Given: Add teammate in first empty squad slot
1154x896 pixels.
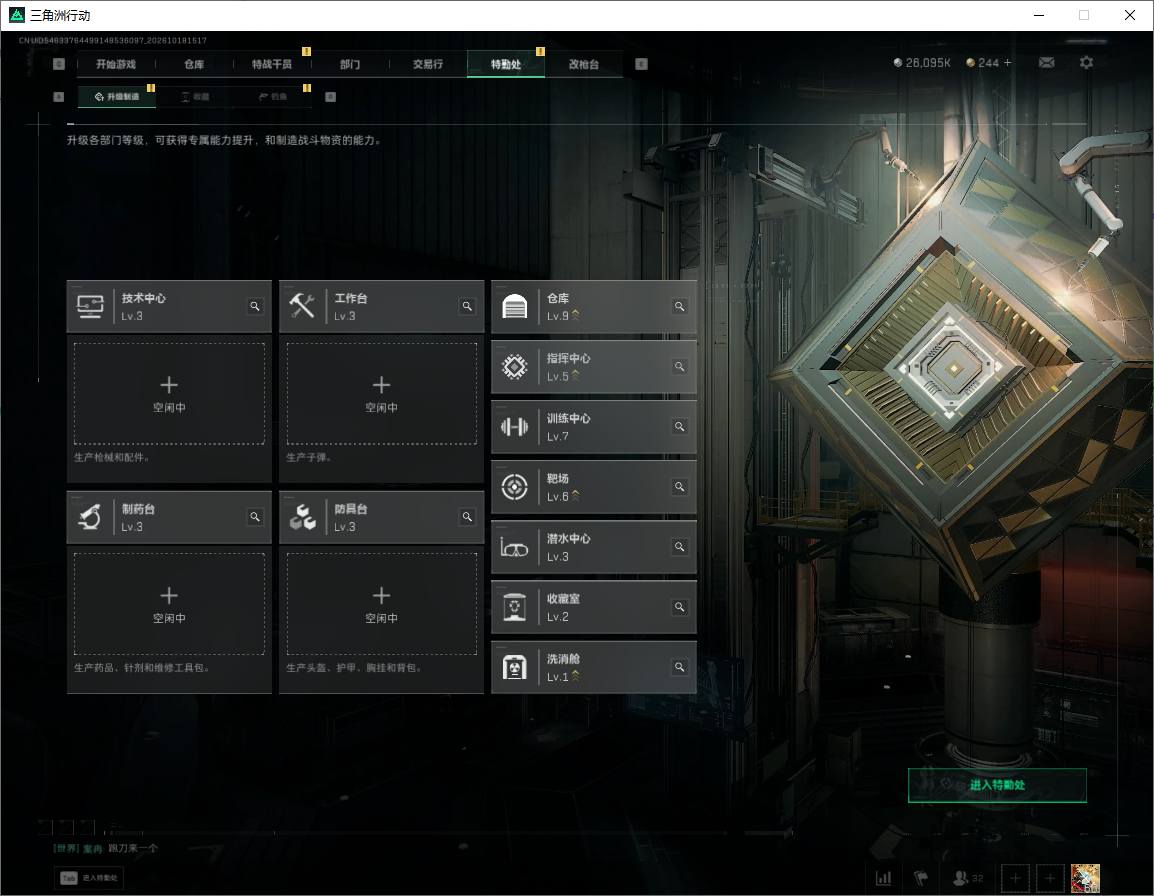Looking at the screenshot, I should pos(1015,878).
